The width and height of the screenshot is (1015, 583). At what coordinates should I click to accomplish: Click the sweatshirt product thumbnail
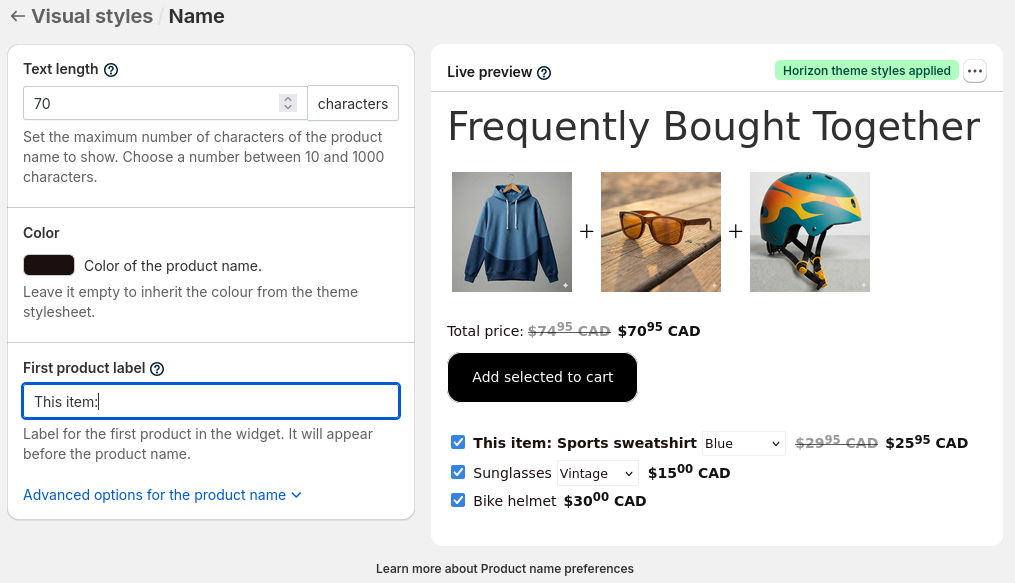tap(512, 232)
